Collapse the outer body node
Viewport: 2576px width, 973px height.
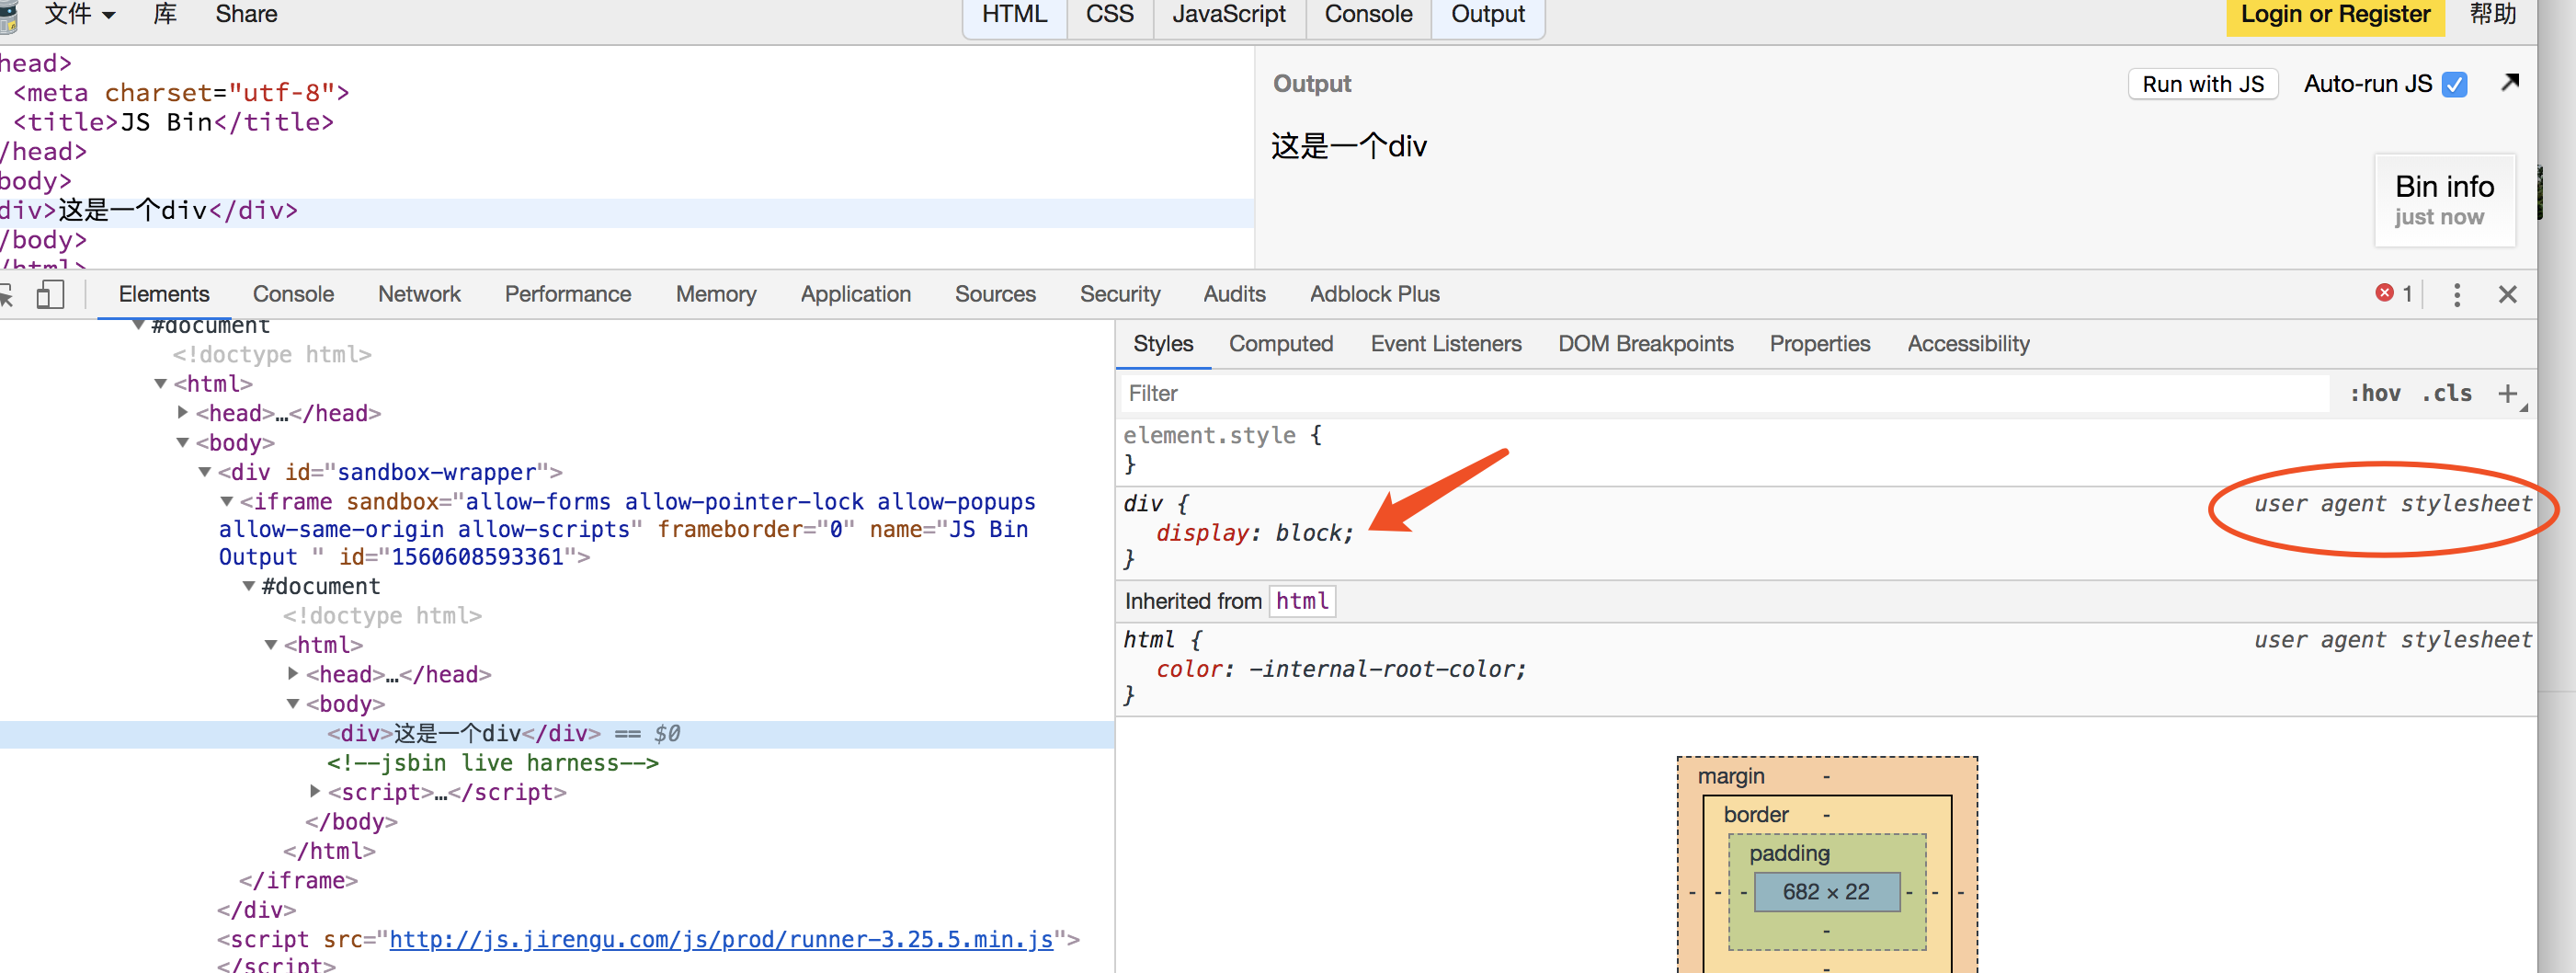[183, 442]
